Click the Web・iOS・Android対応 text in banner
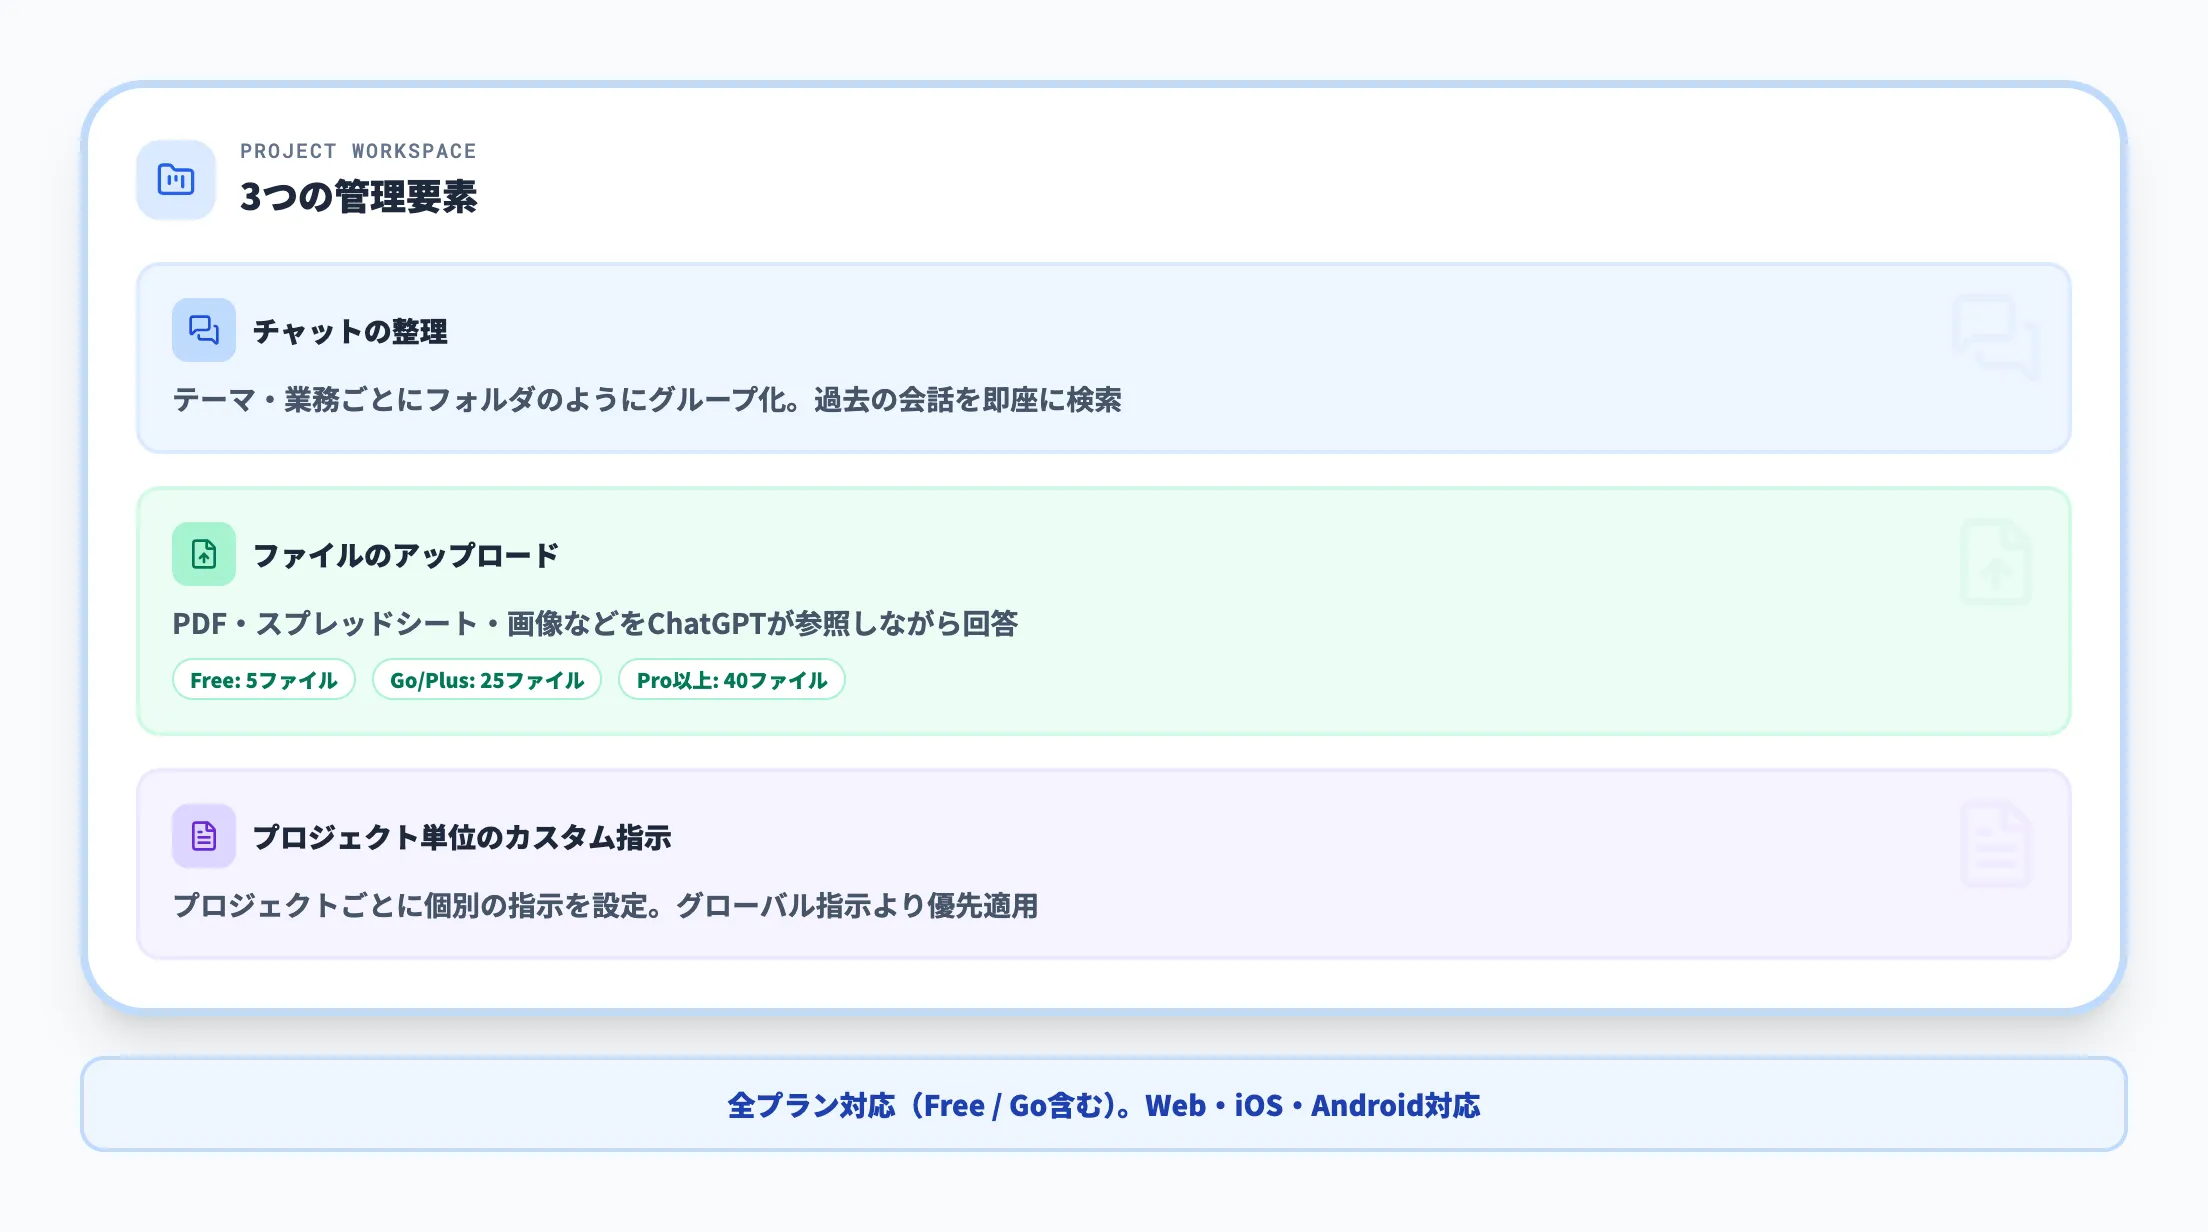 click(x=1312, y=1105)
